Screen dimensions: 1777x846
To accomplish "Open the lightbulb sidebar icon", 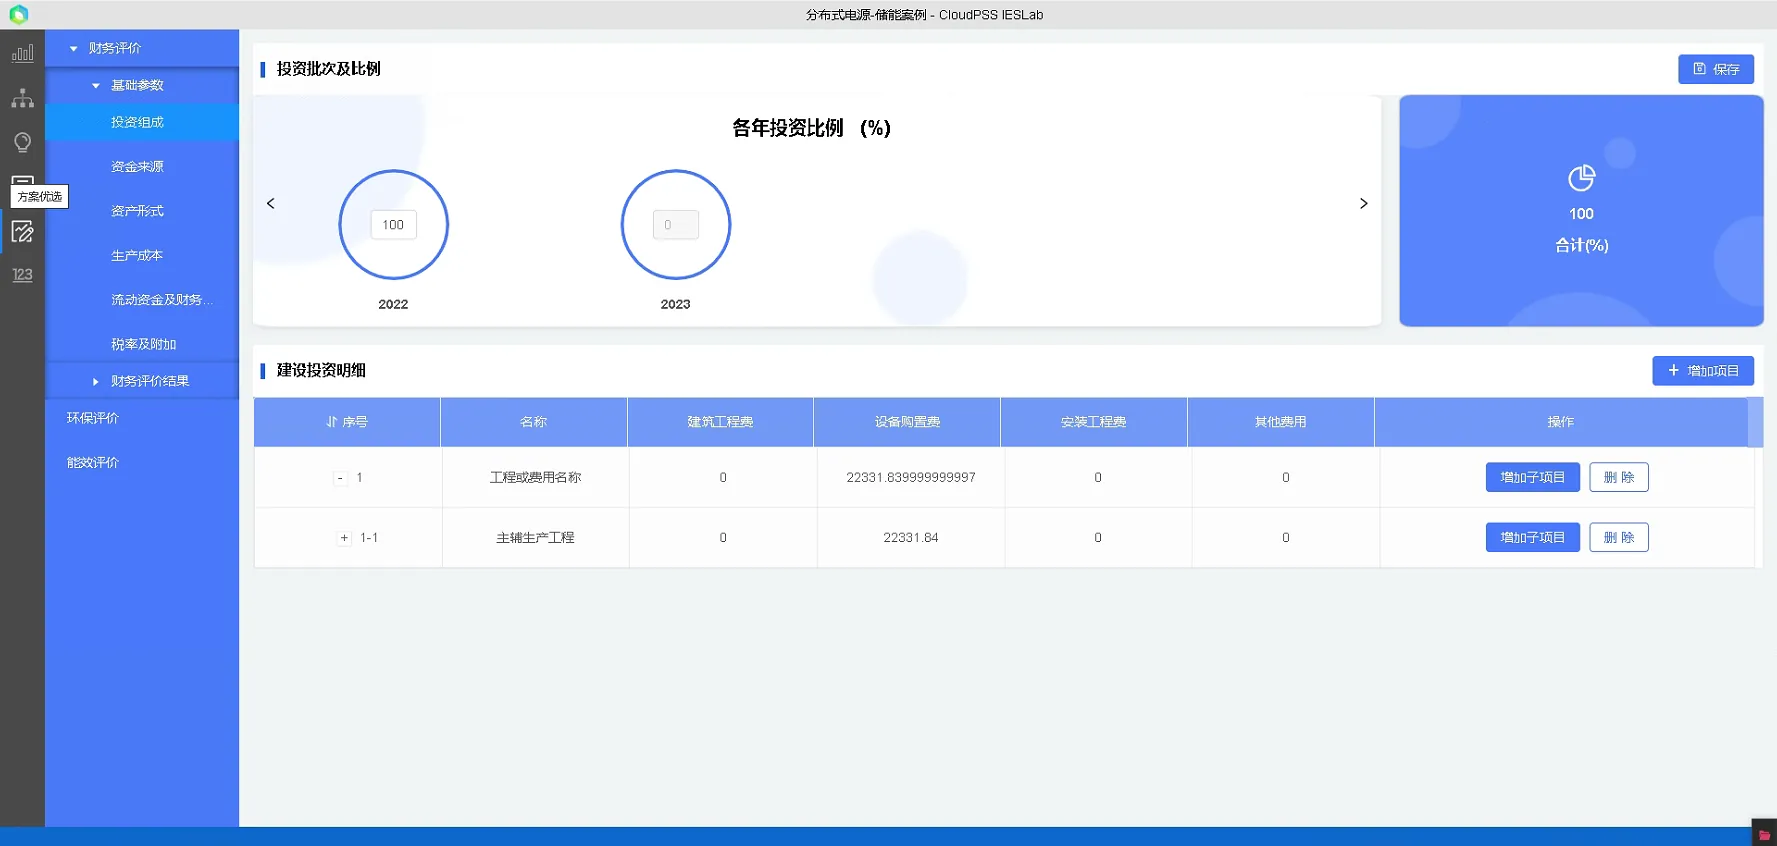I will pyautogui.click(x=22, y=142).
